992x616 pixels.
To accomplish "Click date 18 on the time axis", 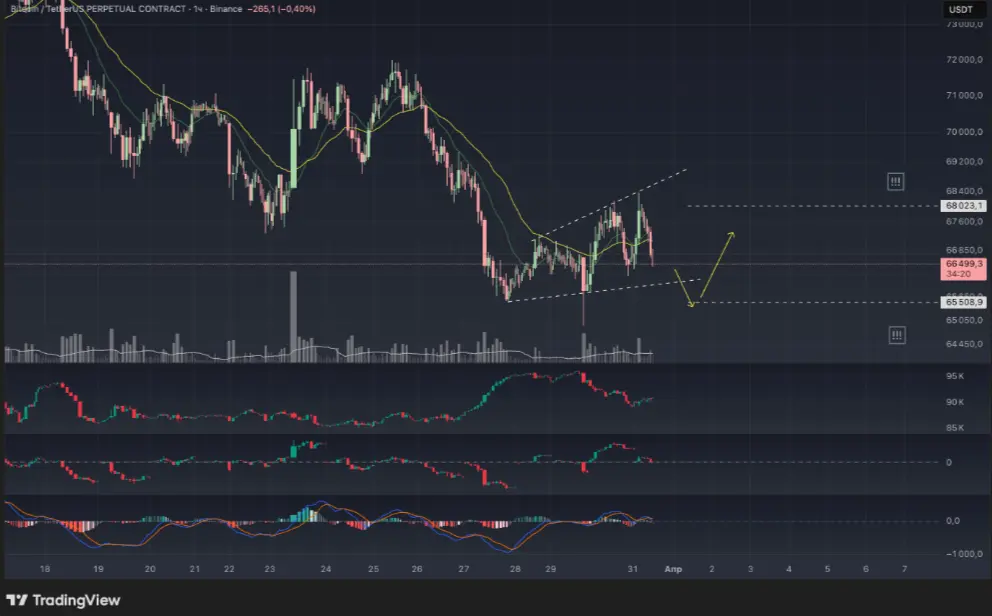I will (x=45, y=569).
